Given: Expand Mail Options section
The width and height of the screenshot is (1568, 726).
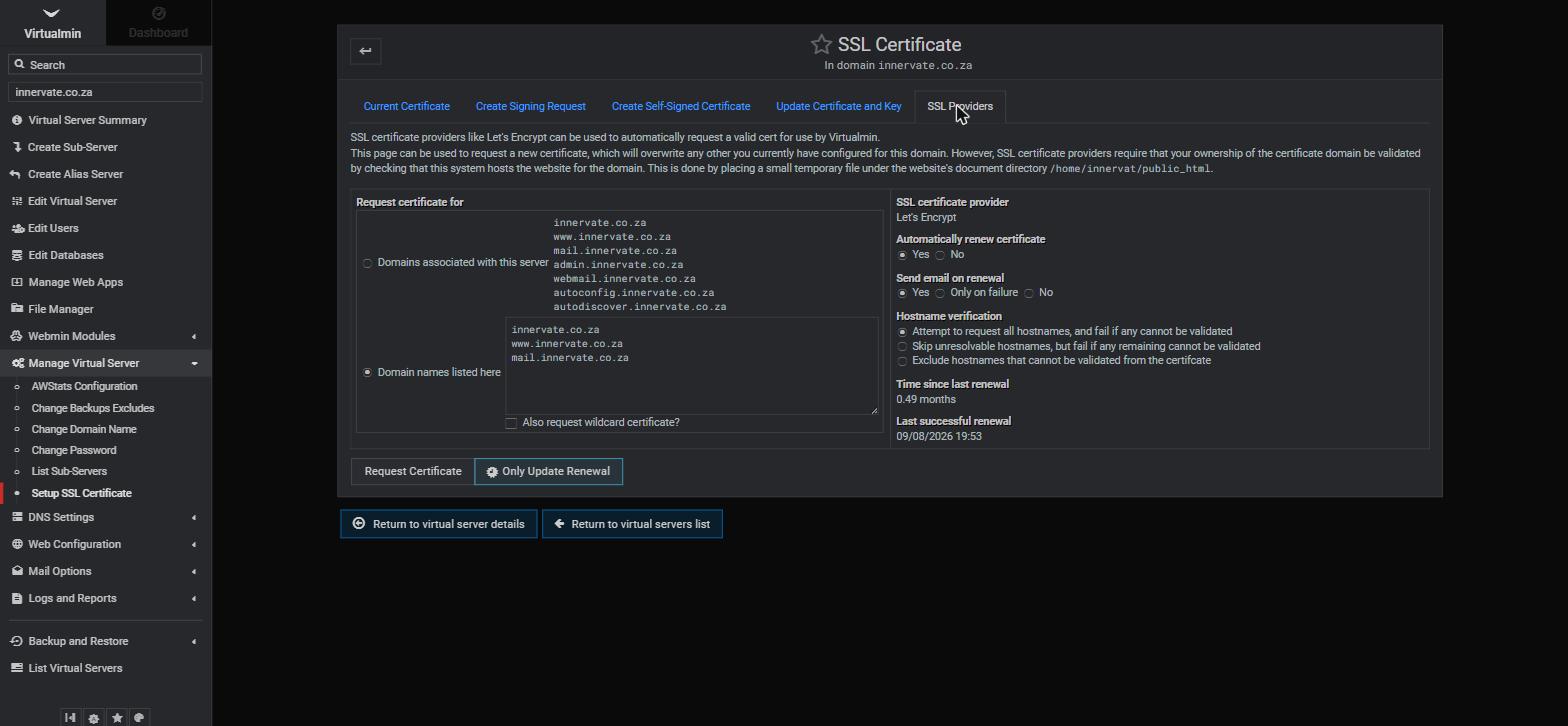Looking at the screenshot, I should click(x=105, y=571).
